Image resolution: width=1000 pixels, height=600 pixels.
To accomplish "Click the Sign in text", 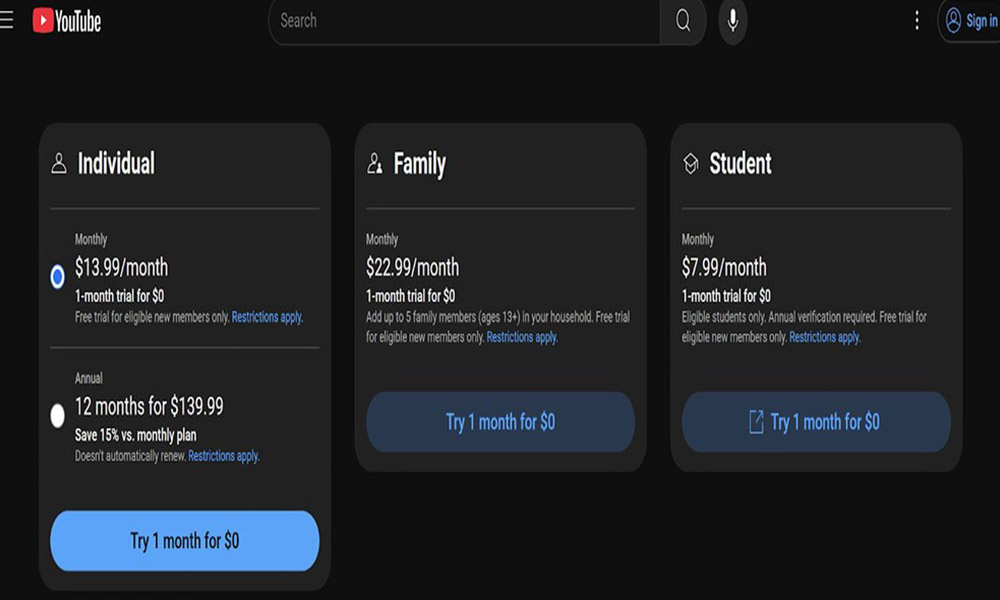I will point(982,21).
